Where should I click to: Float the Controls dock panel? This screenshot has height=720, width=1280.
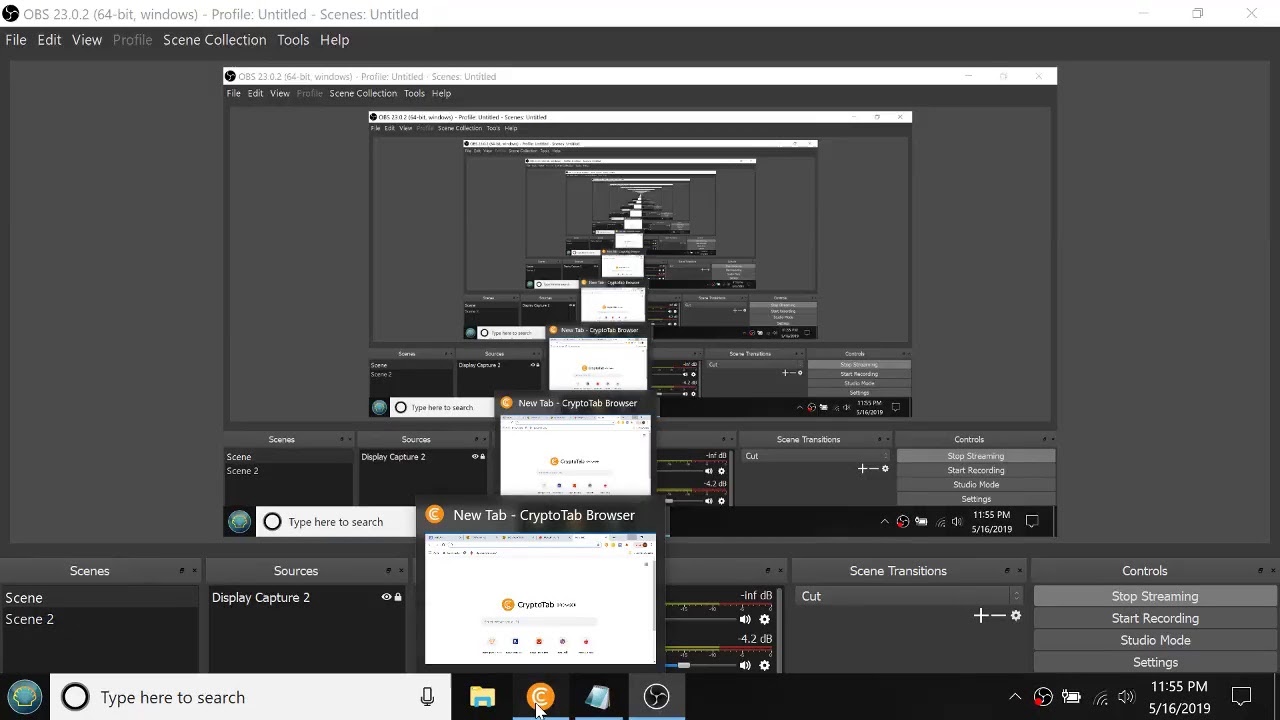point(1258,571)
